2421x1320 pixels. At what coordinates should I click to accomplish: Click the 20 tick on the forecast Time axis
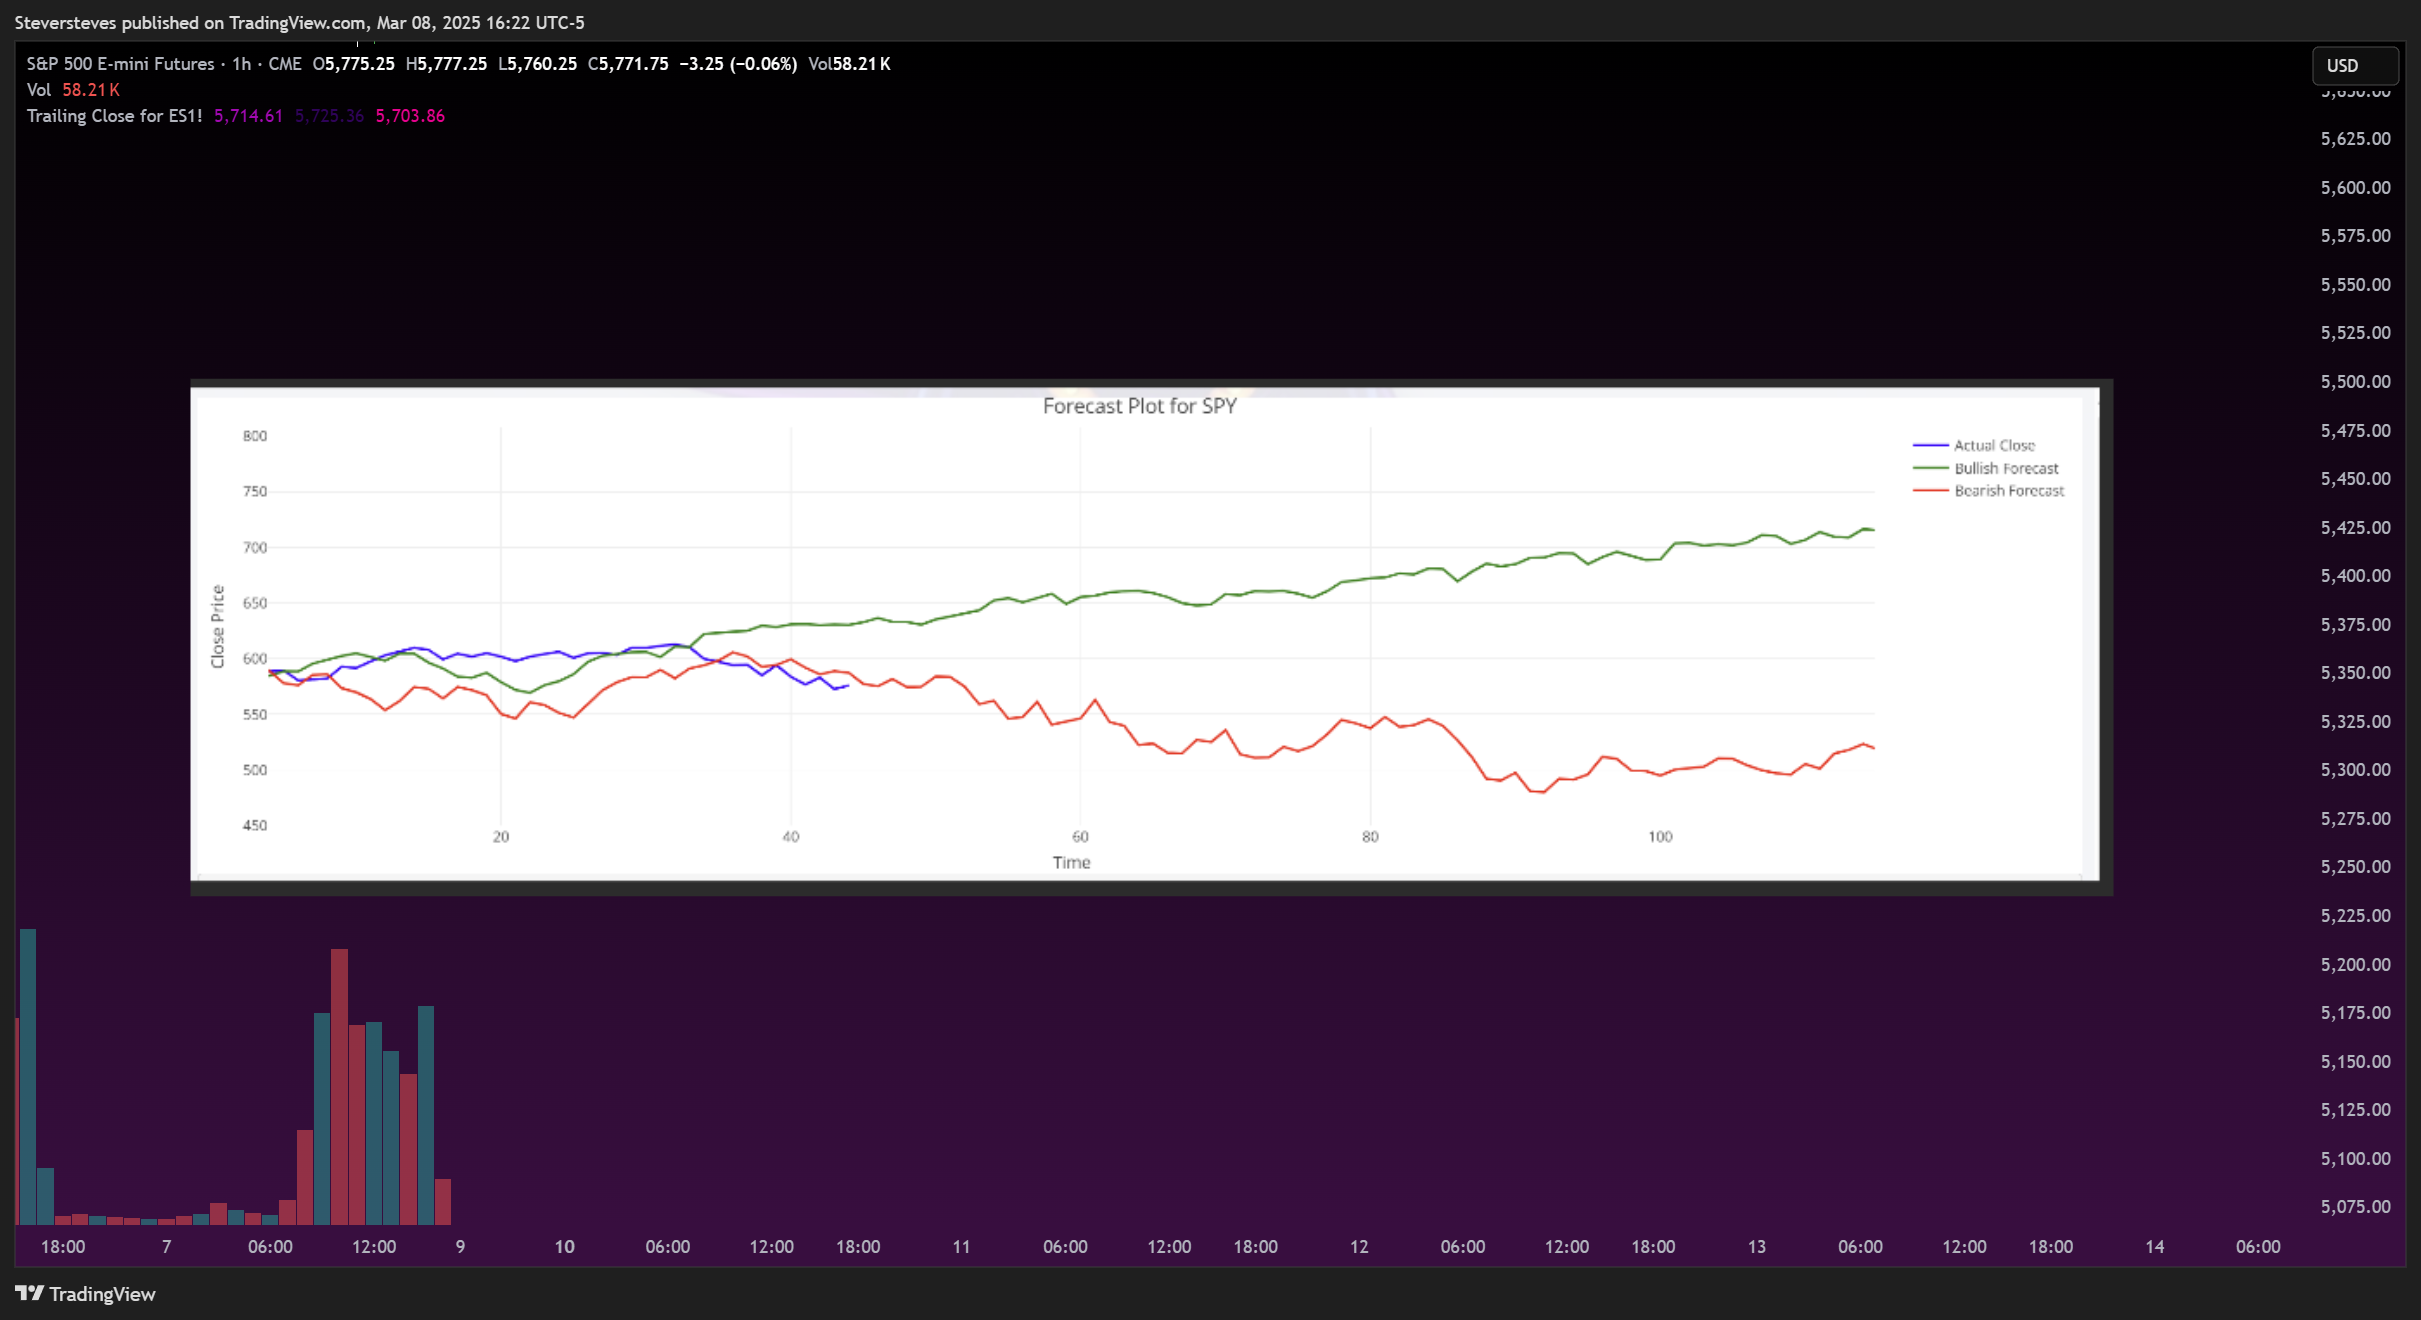(501, 837)
